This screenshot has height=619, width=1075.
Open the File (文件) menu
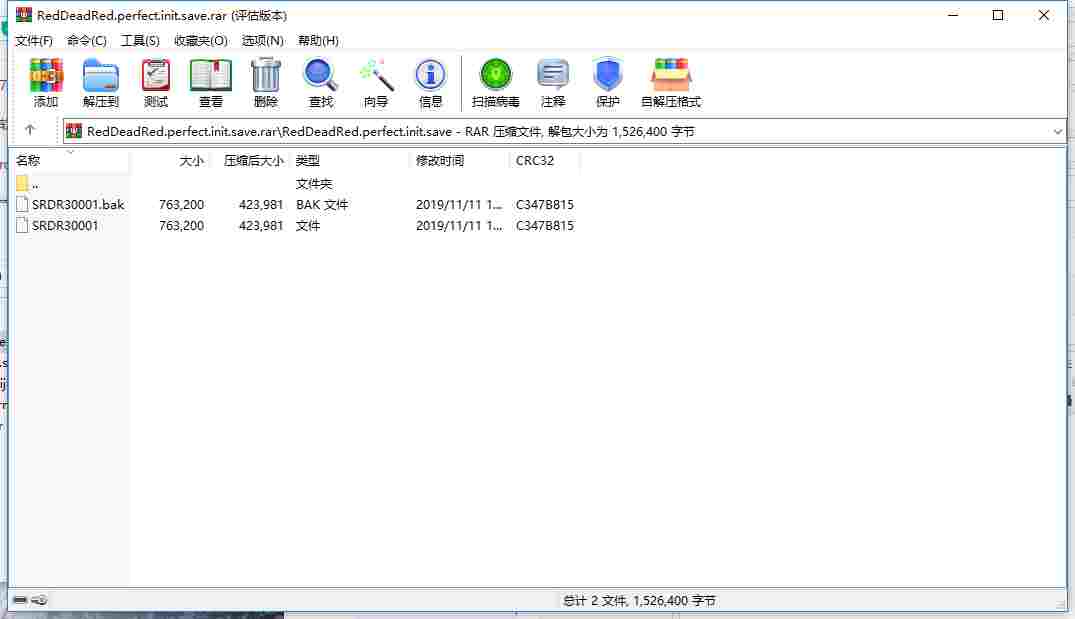coord(34,40)
